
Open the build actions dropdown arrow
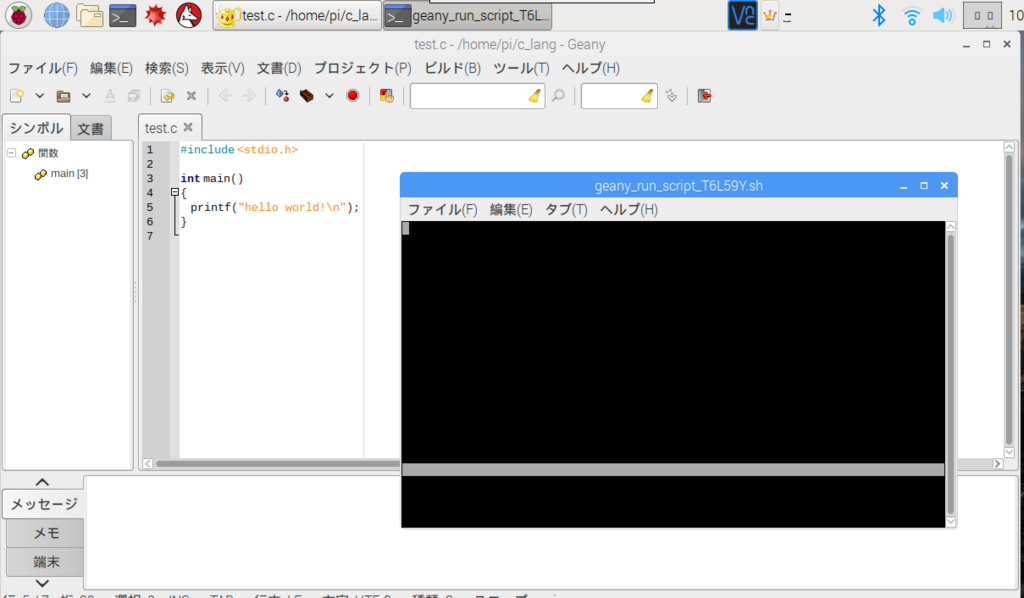click(329, 96)
